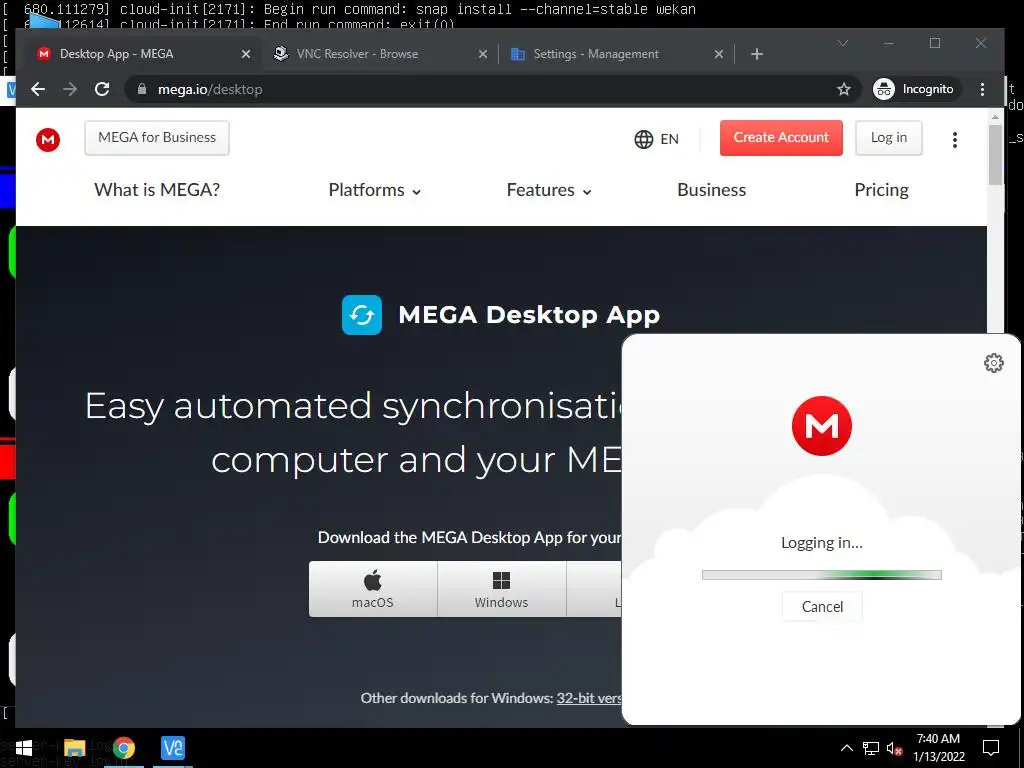The width and height of the screenshot is (1024, 768).
Task: Open the Pricing page
Action: (881, 190)
